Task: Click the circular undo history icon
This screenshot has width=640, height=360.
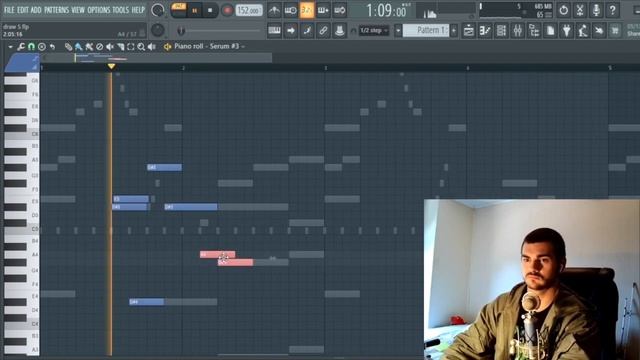Action: click(x=564, y=10)
